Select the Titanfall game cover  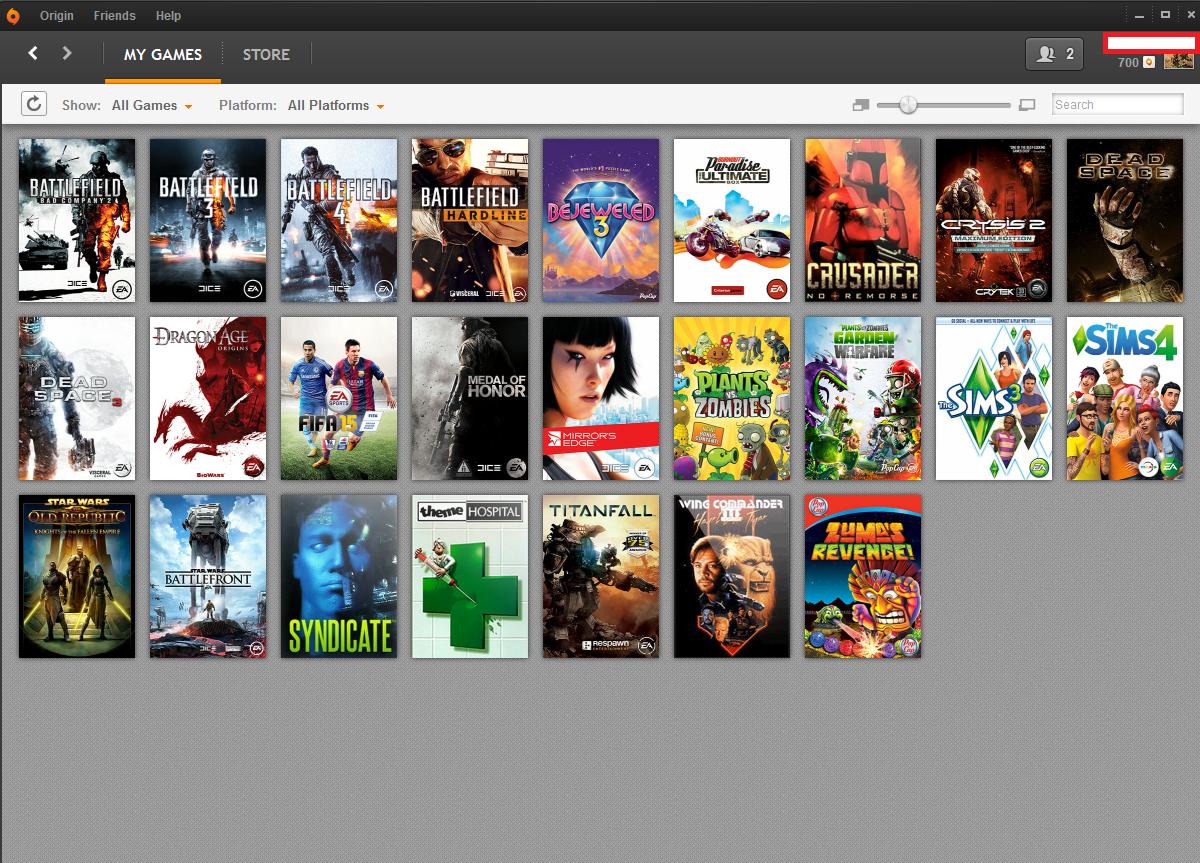pos(601,576)
